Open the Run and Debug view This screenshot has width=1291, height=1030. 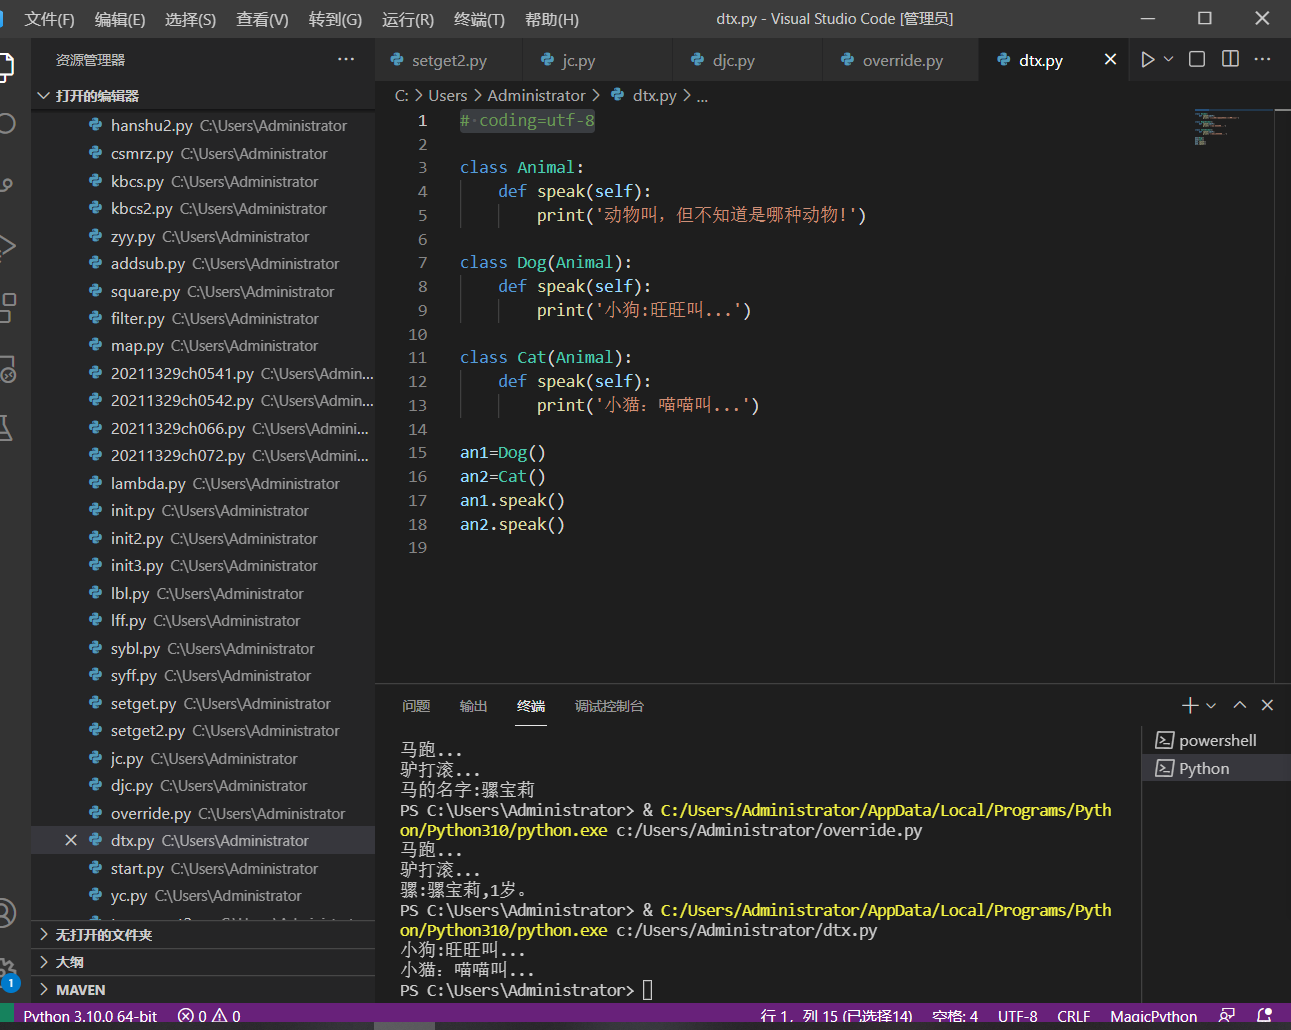(7, 246)
